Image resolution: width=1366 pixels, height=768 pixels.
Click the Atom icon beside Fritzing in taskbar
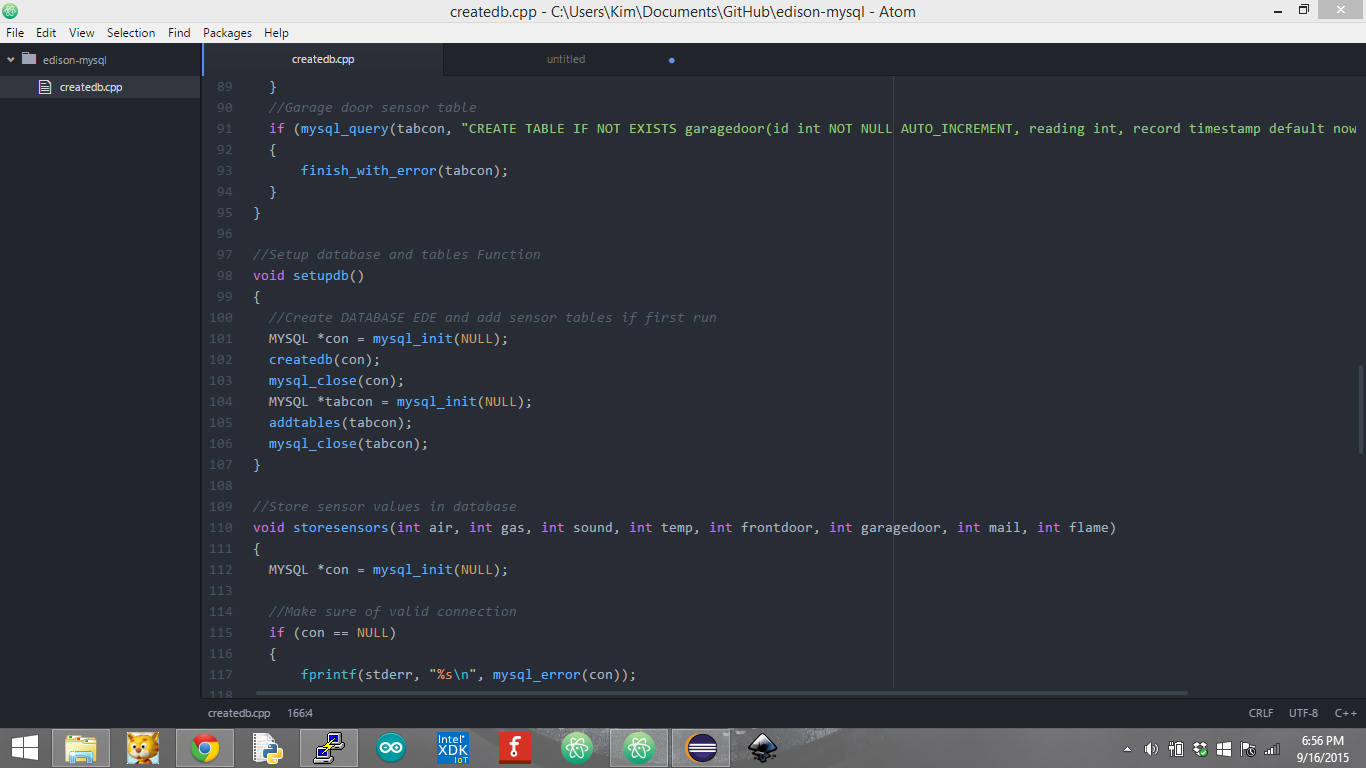(577, 748)
